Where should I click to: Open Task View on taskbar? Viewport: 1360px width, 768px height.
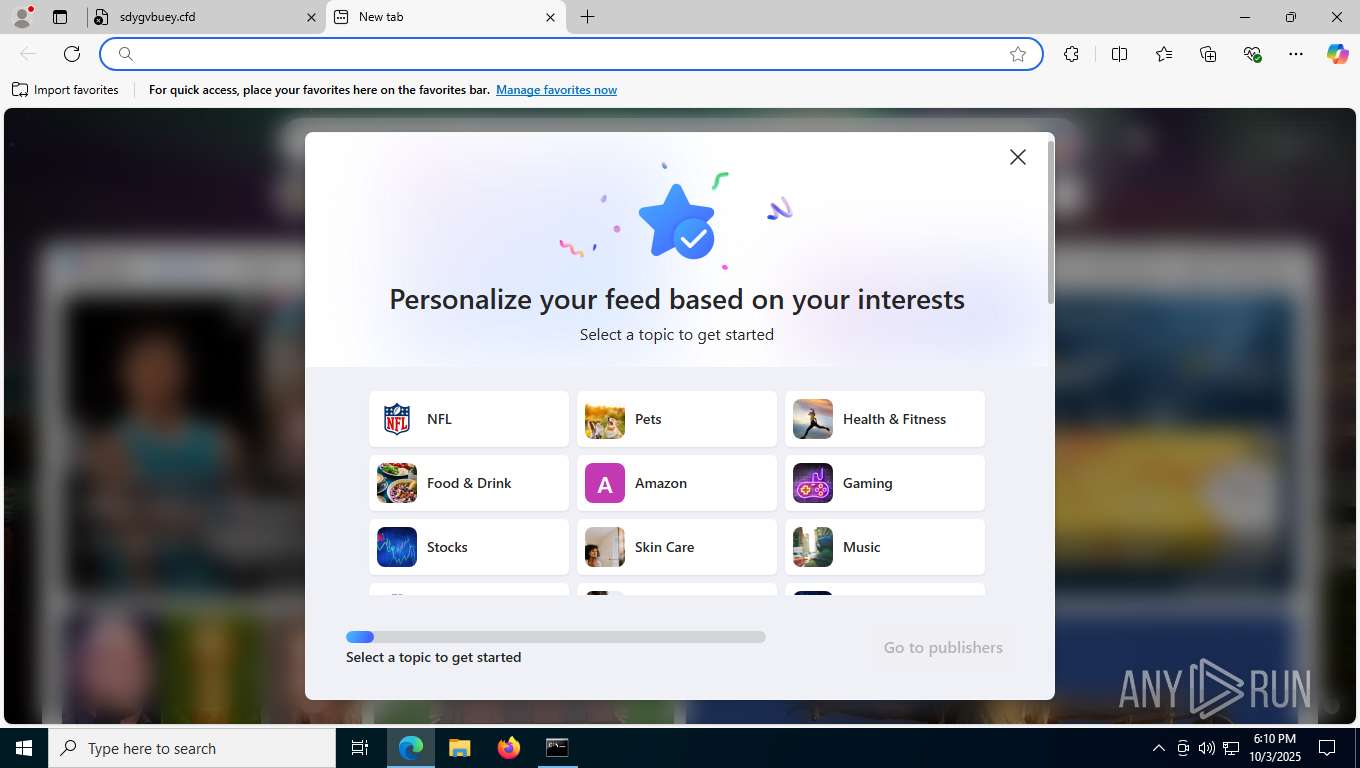pos(360,748)
